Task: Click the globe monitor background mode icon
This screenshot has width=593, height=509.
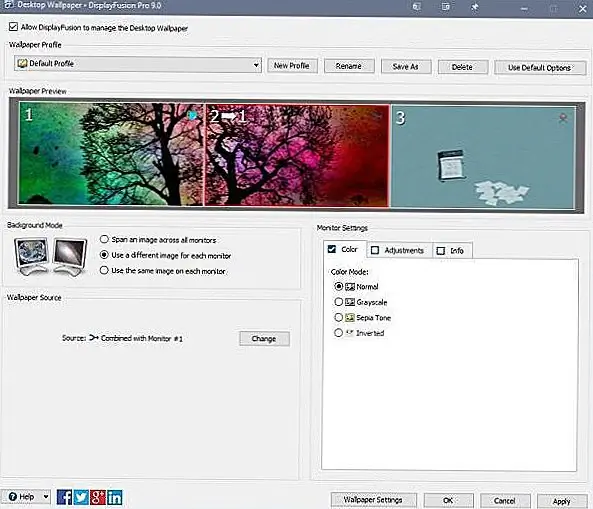Action: (32, 256)
